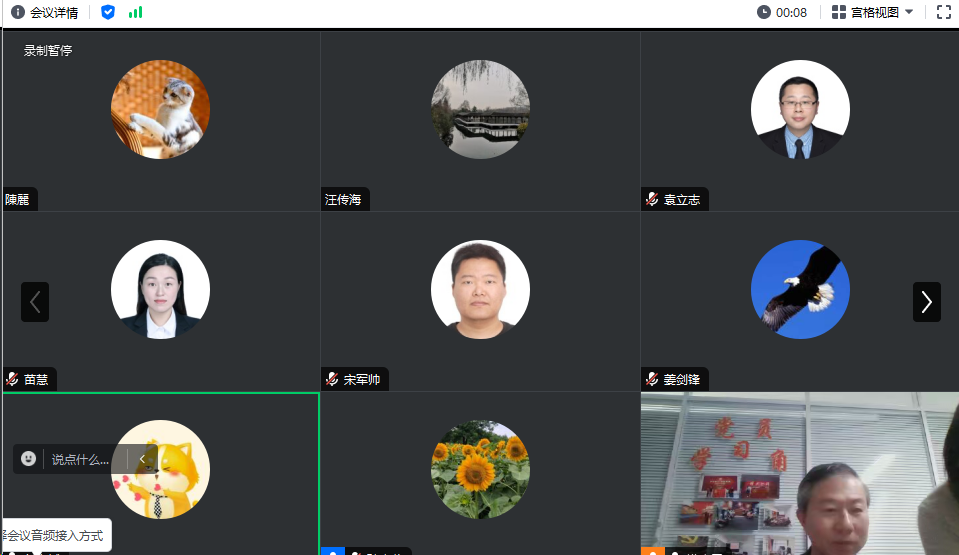Select the live video tile with 党员学习角 wall
Viewport: 959px width, 555px height.
pos(799,474)
